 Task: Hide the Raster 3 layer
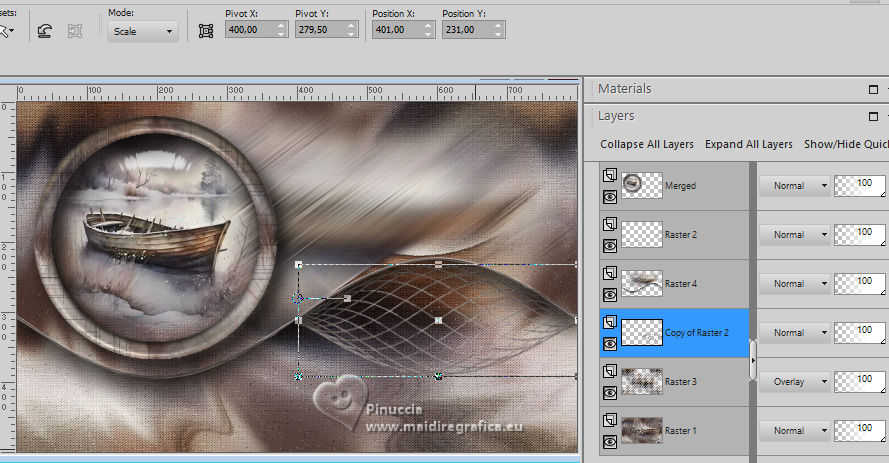coord(610,393)
